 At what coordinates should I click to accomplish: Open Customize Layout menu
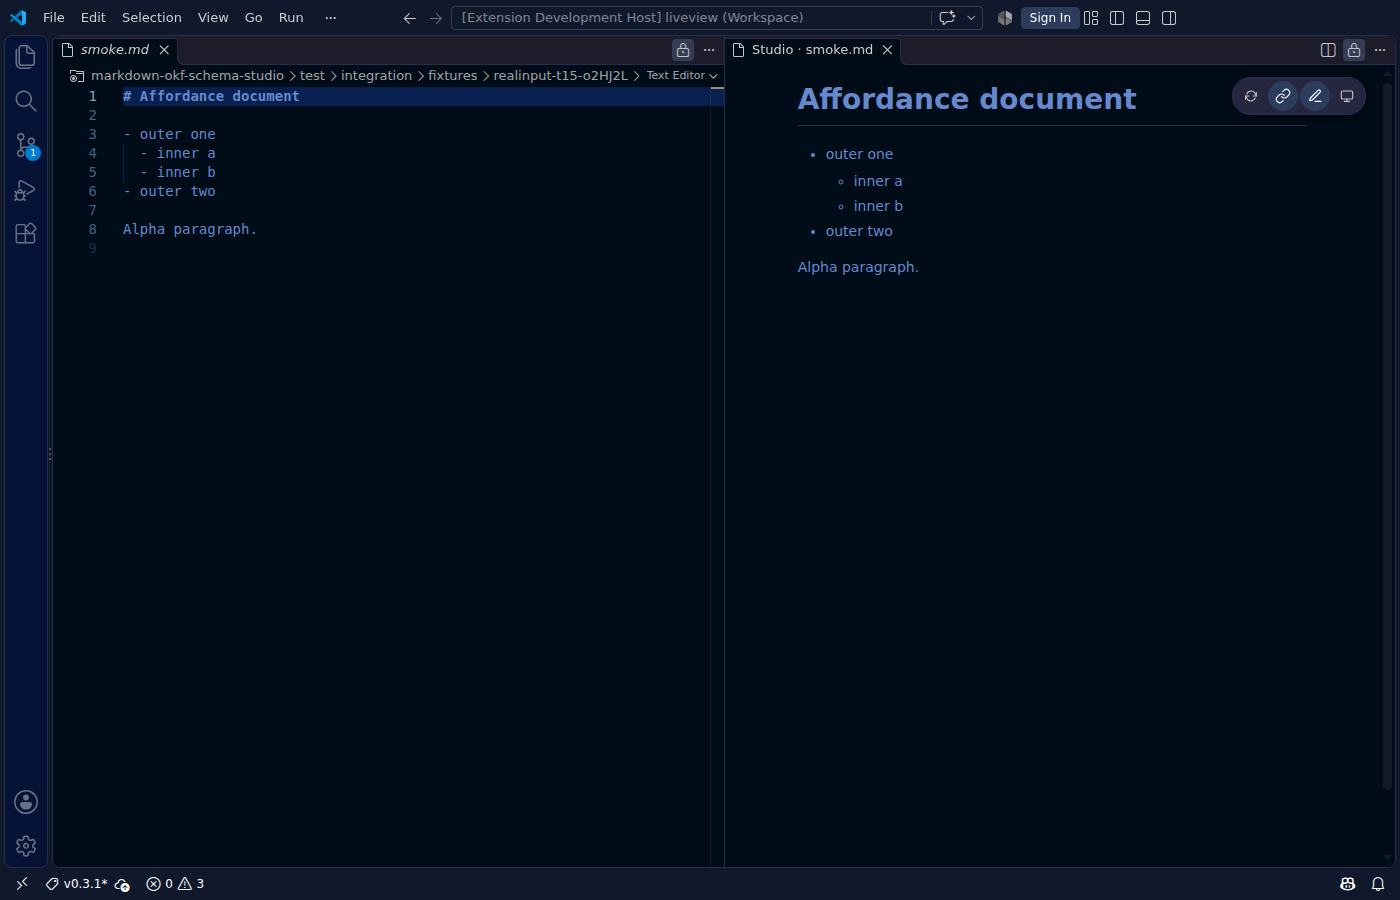1091,18
